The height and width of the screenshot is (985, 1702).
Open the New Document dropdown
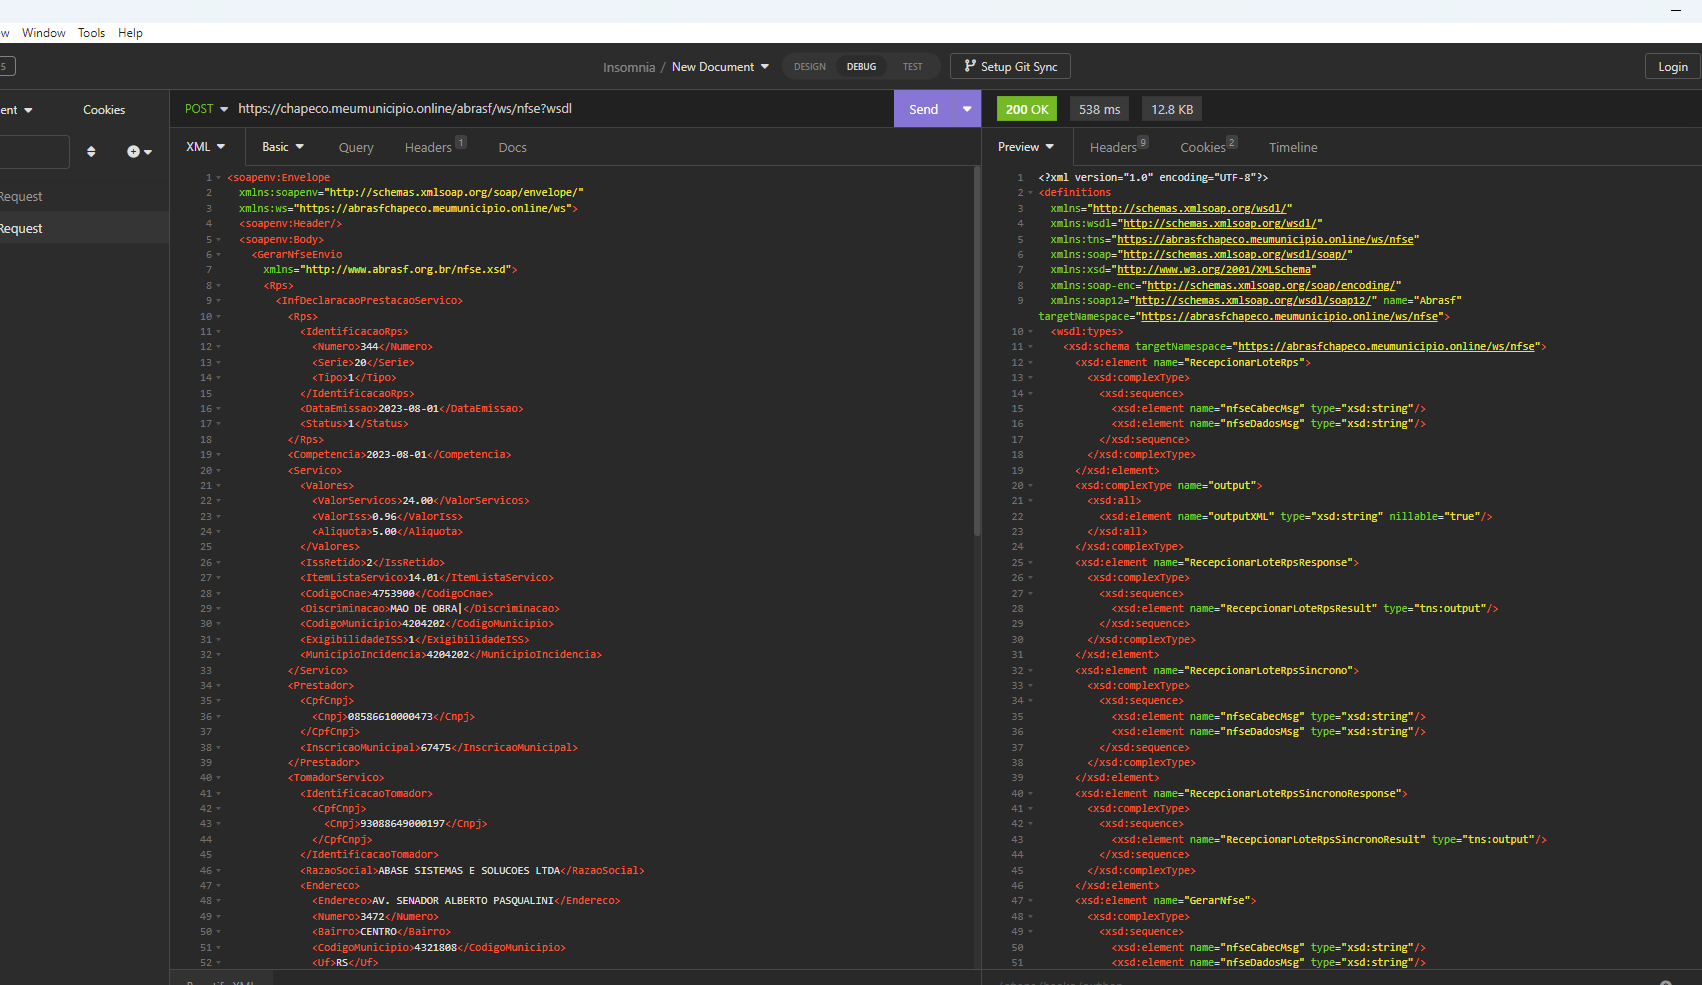click(720, 67)
